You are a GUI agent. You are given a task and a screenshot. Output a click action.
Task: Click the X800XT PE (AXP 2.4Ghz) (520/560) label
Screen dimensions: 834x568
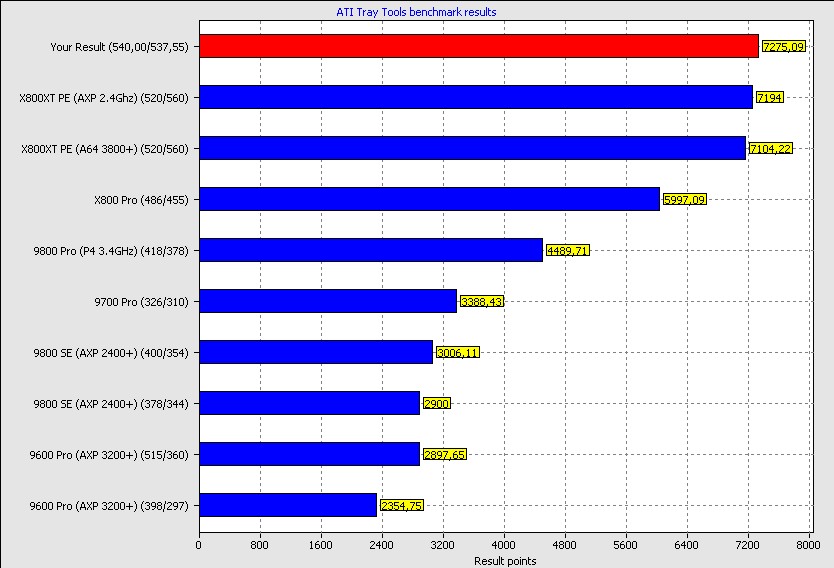coord(104,98)
